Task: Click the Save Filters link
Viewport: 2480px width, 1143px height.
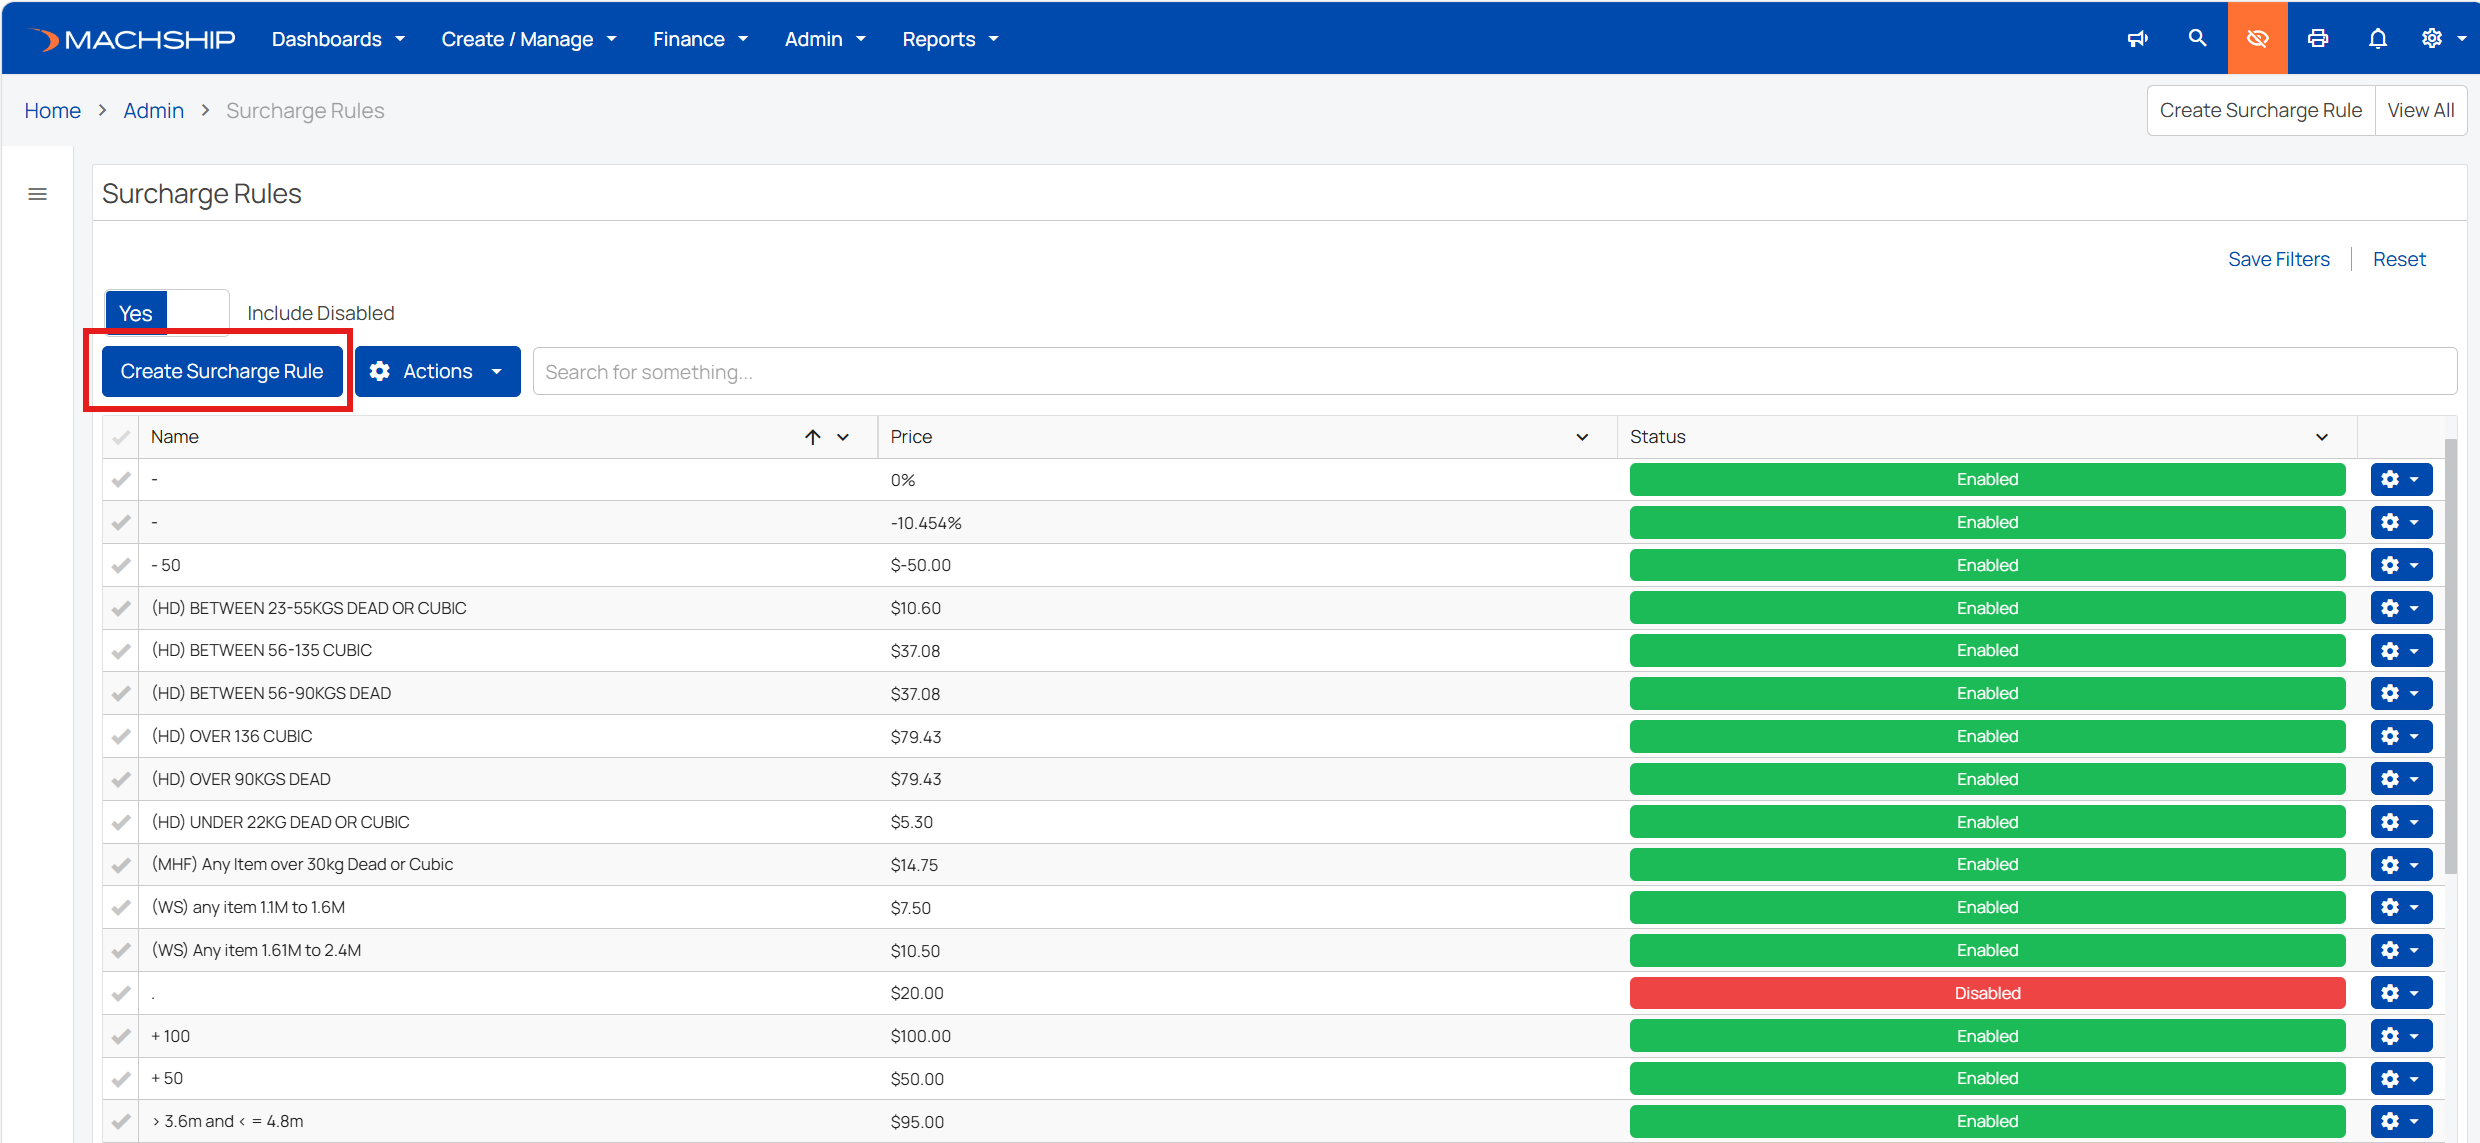Action: 2278,259
